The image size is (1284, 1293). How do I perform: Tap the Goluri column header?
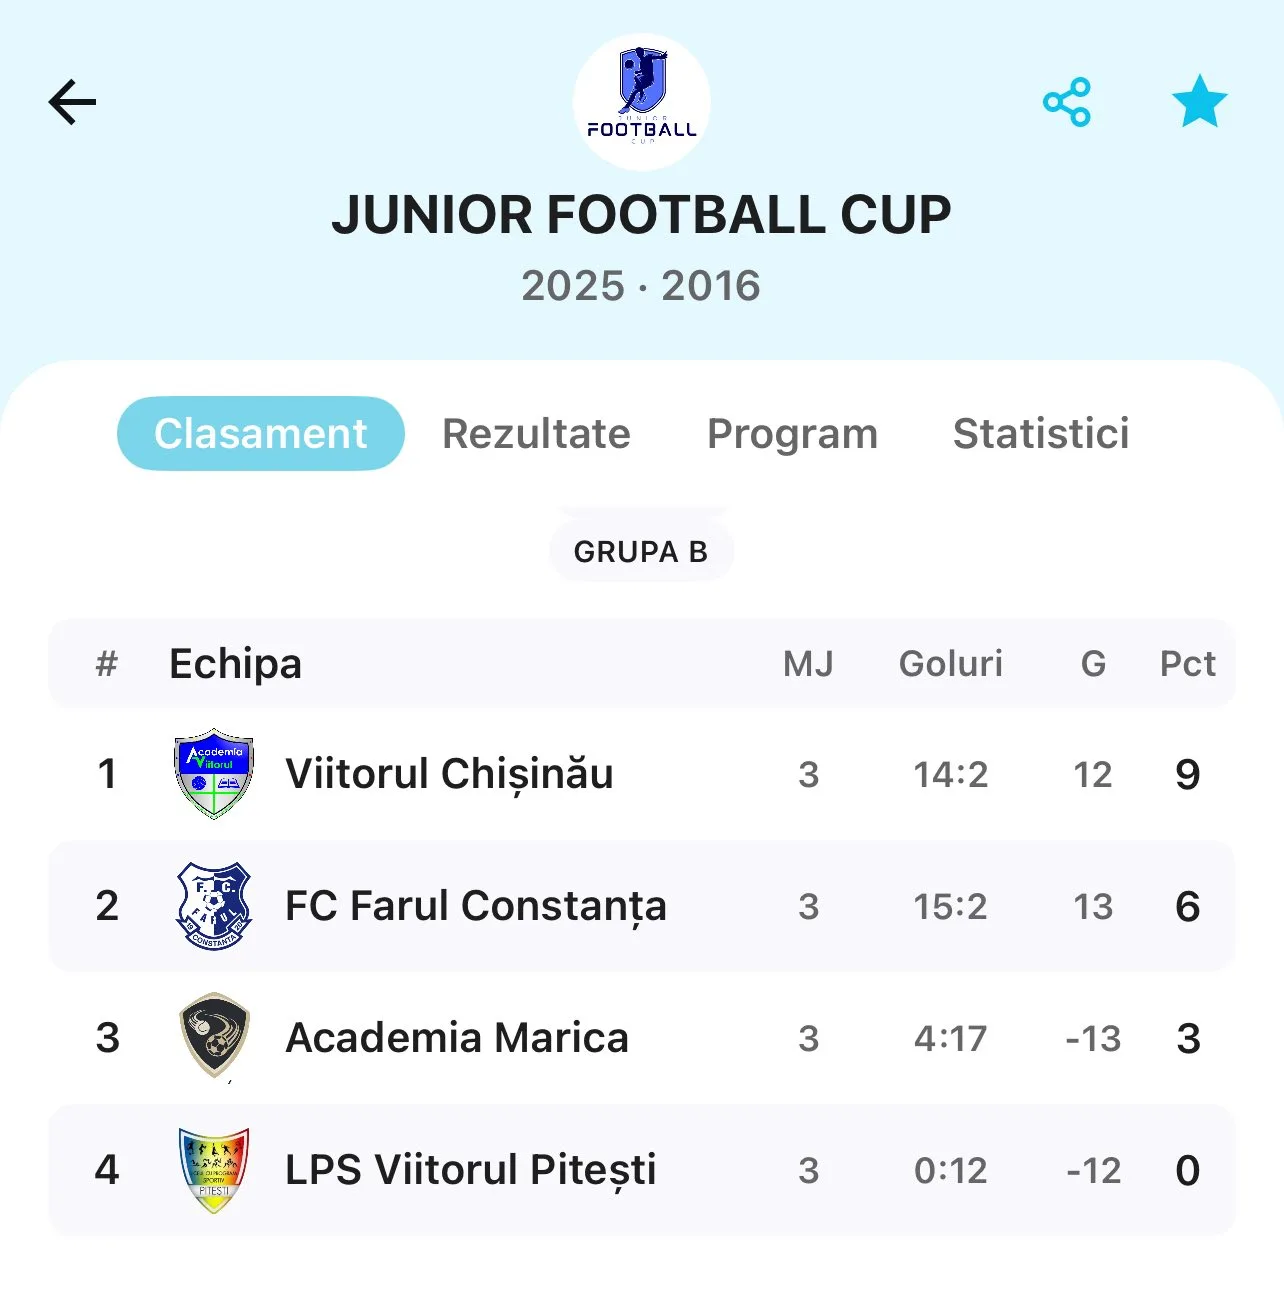click(x=950, y=664)
